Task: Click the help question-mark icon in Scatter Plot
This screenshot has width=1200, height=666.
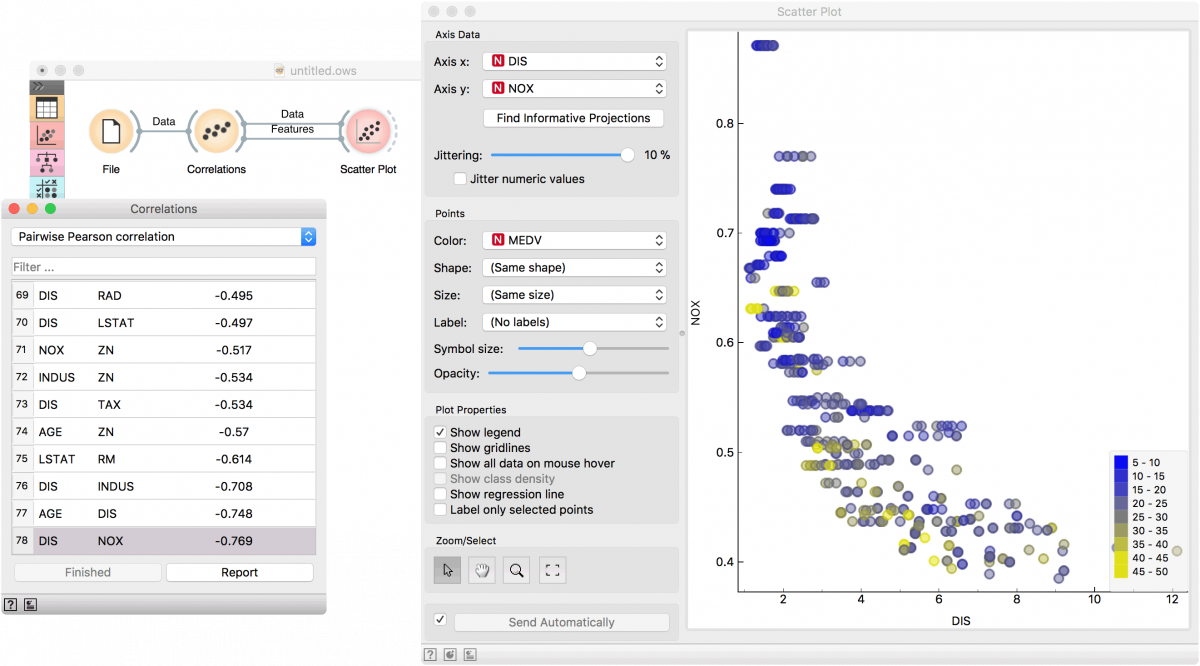Action: point(430,653)
